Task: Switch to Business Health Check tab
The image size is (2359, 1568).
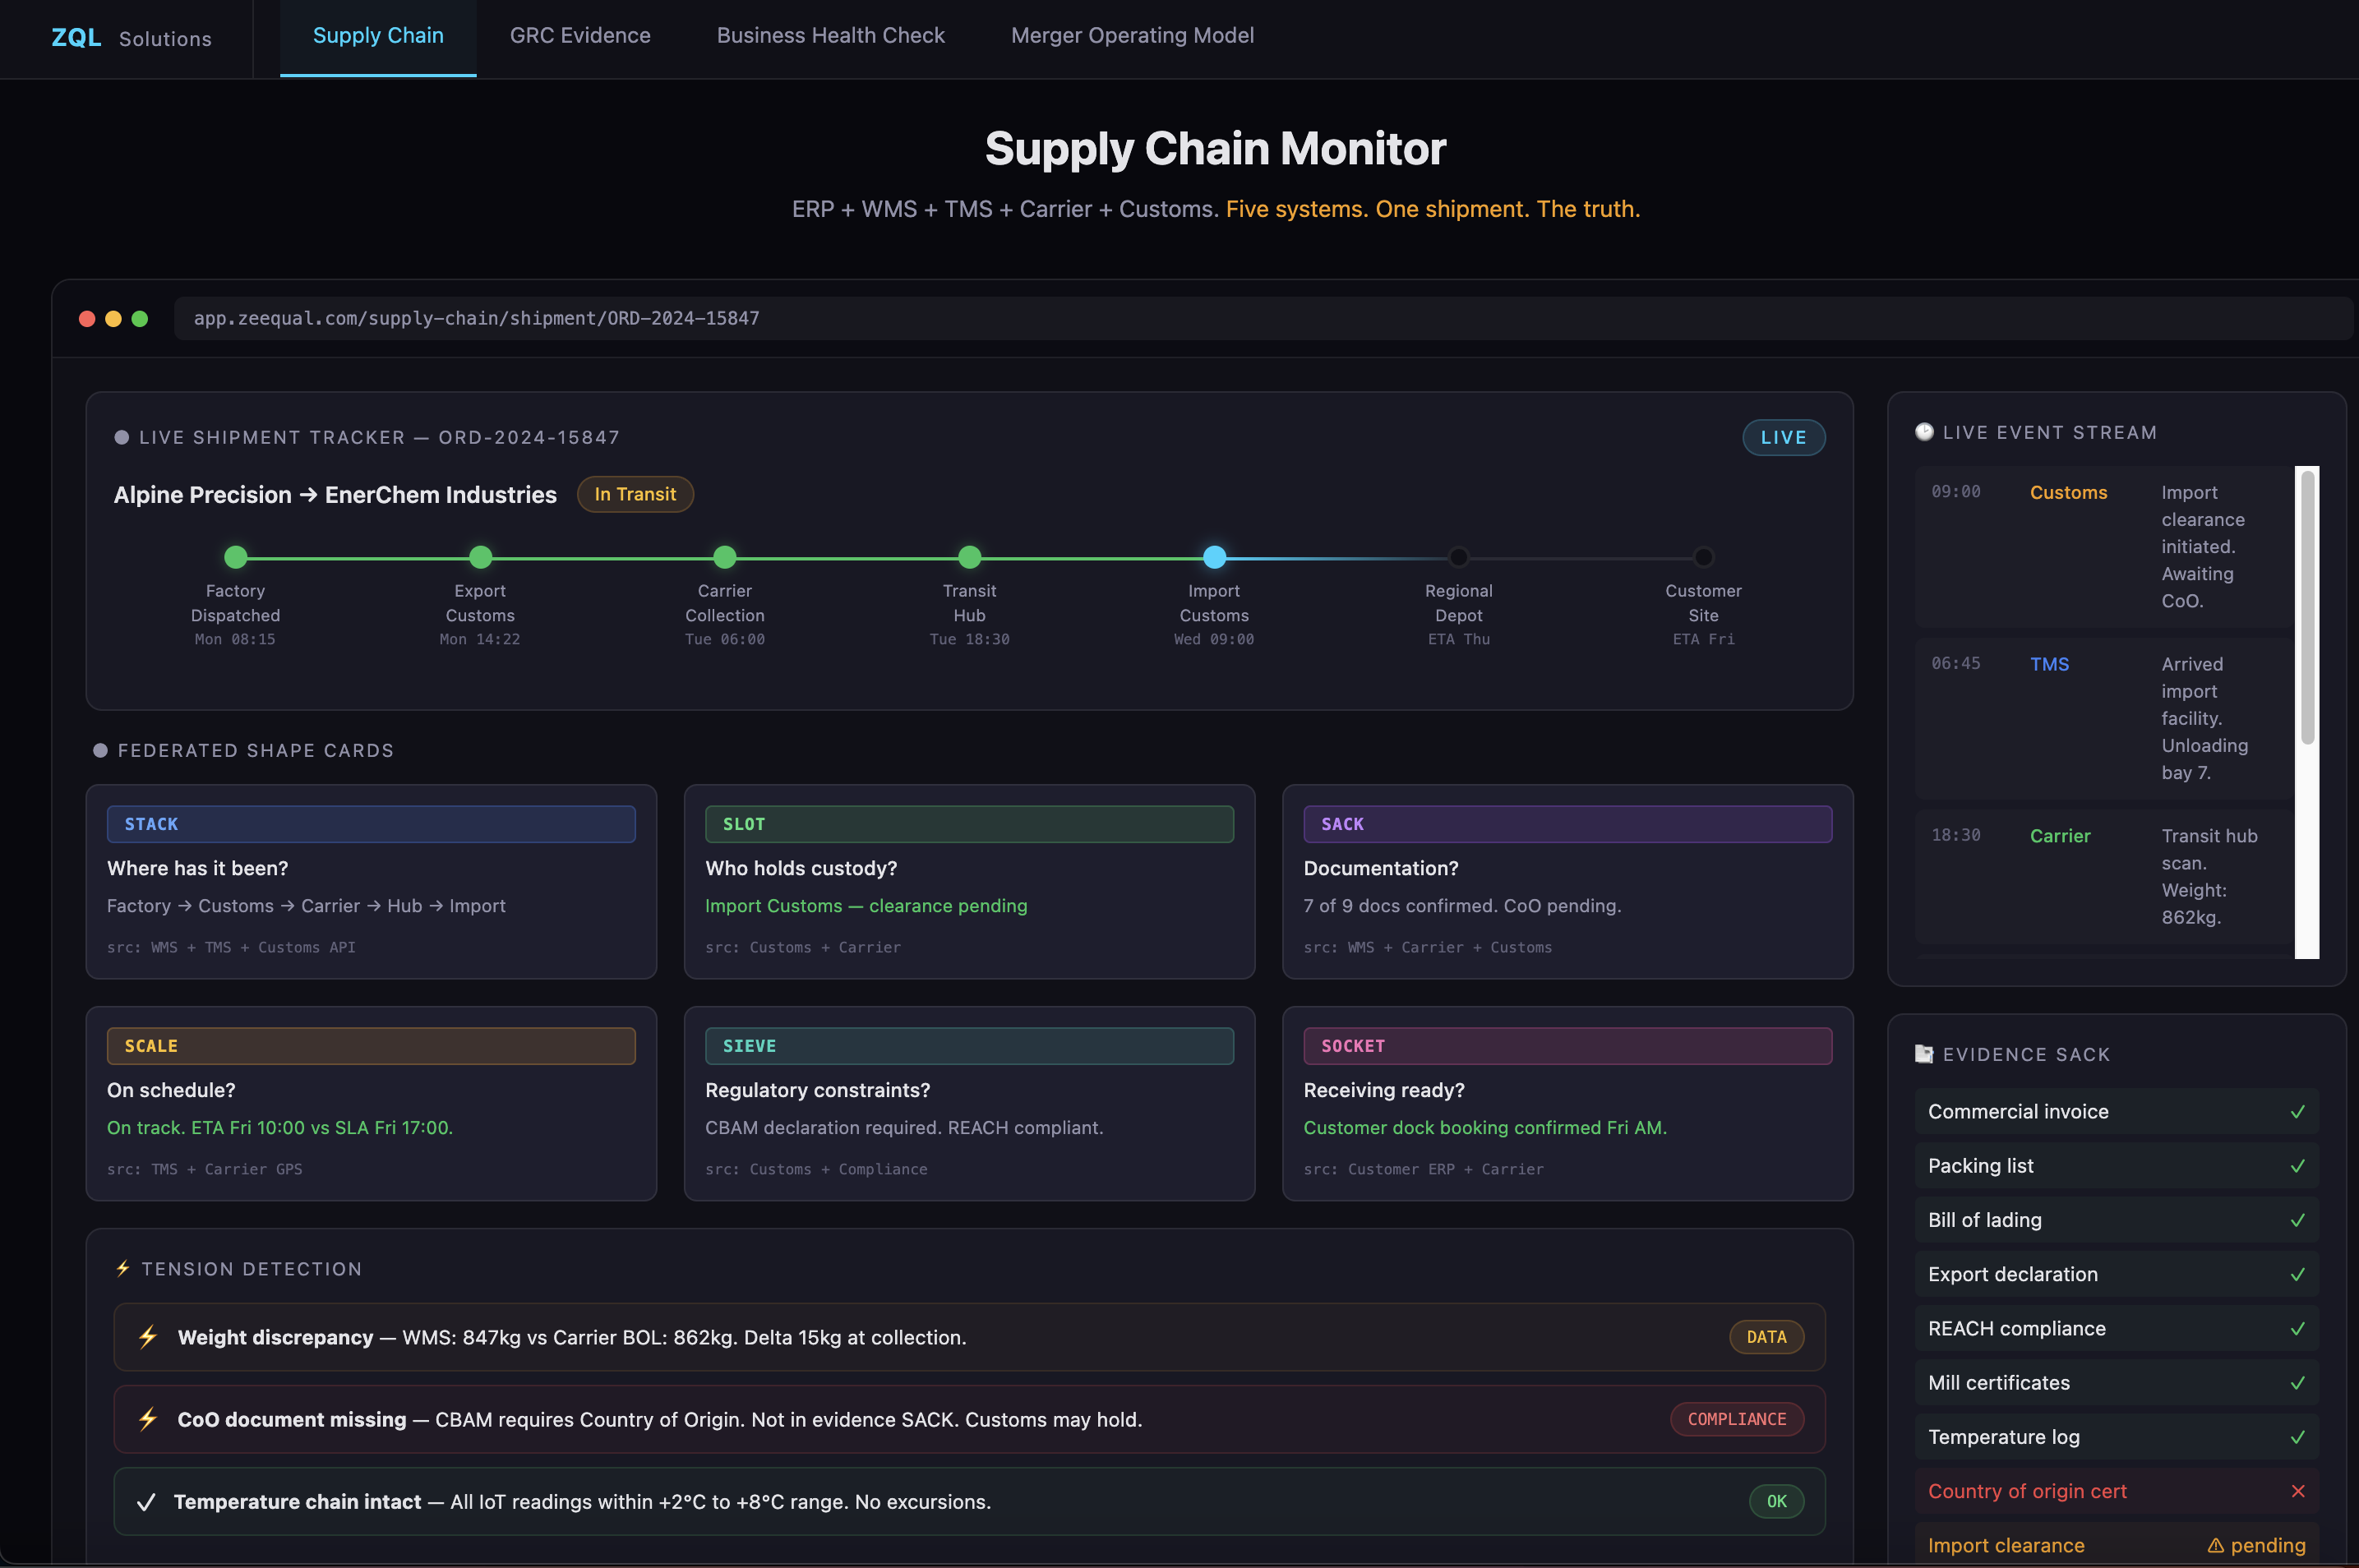Action: tap(830, 36)
